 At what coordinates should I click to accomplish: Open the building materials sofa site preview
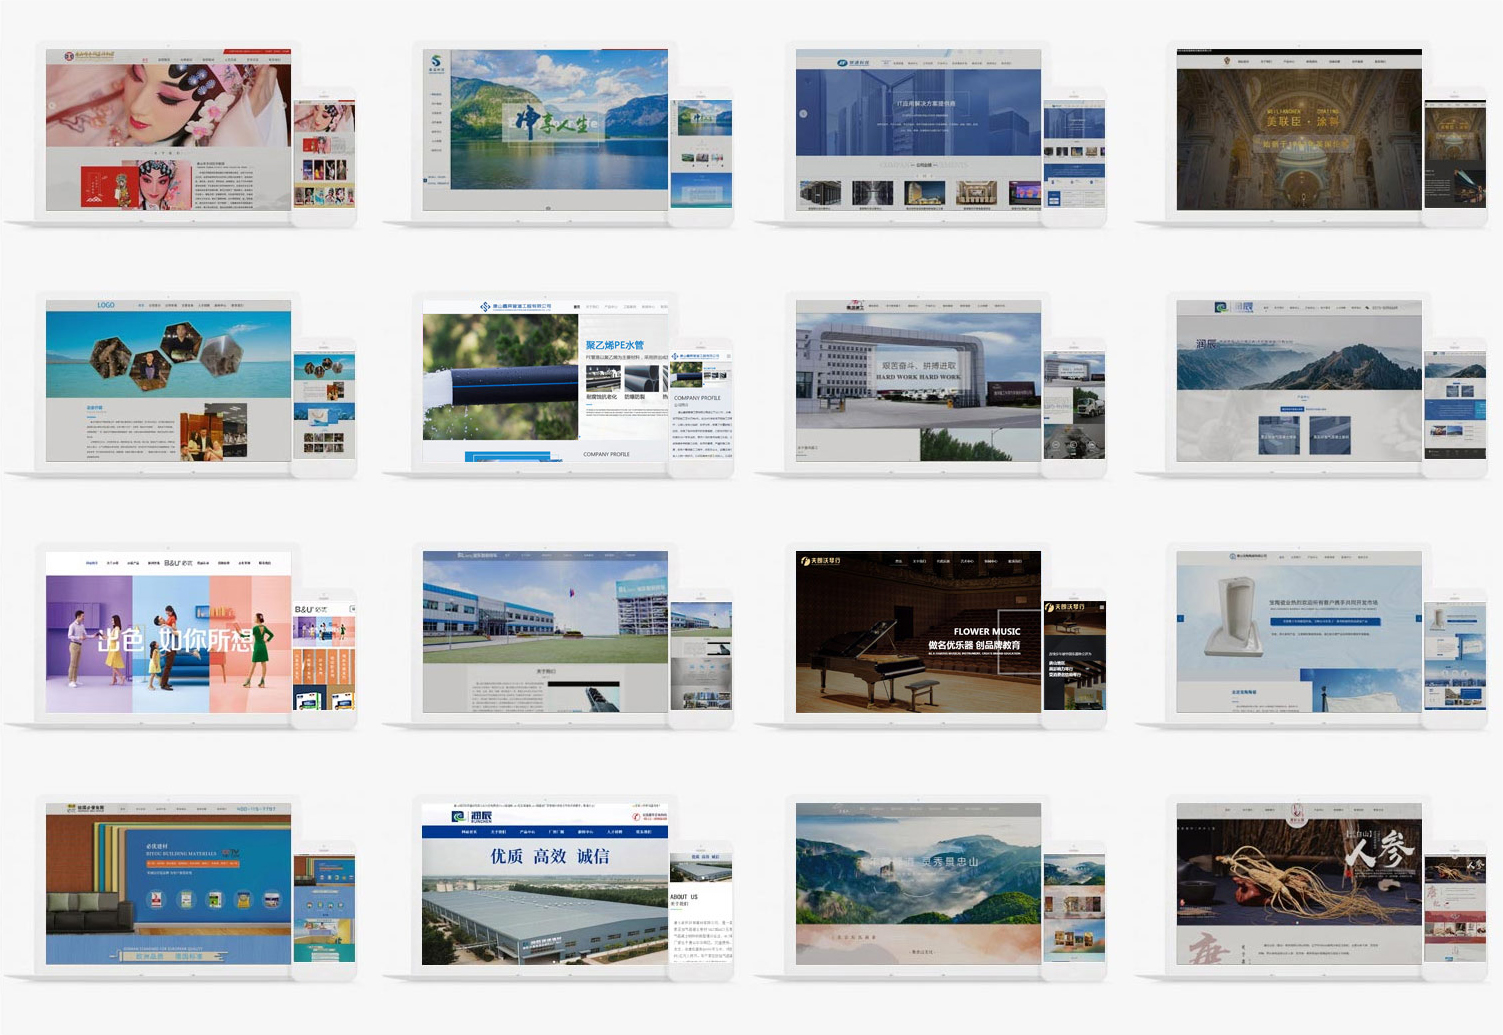tap(168, 884)
